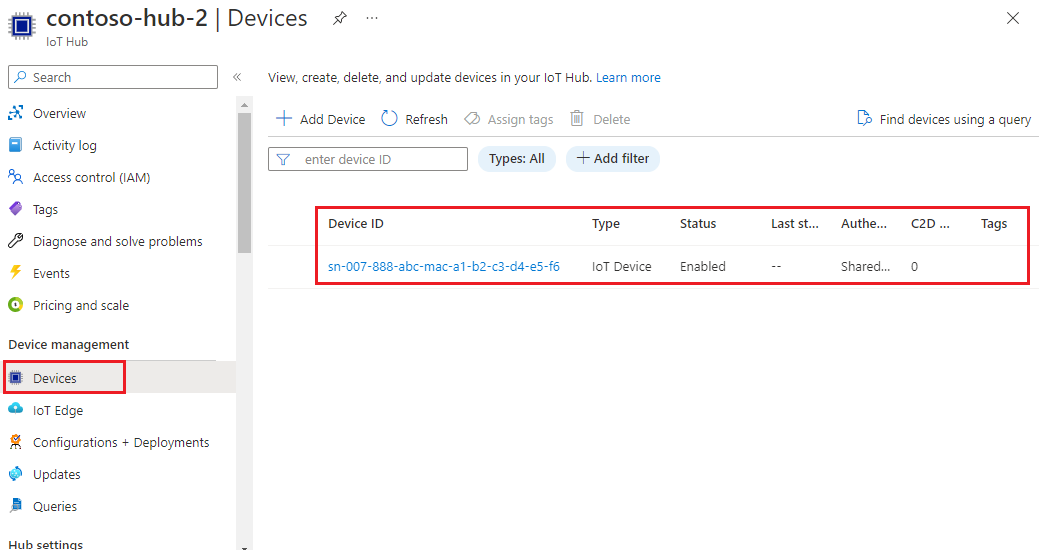1039x550 pixels.
Task: Click the Tags icon in sidebar
Action: click(x=15, y=209)
